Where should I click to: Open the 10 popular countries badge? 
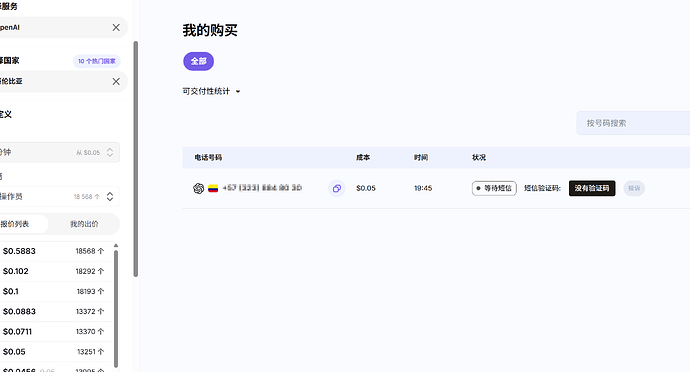(97, 61)
